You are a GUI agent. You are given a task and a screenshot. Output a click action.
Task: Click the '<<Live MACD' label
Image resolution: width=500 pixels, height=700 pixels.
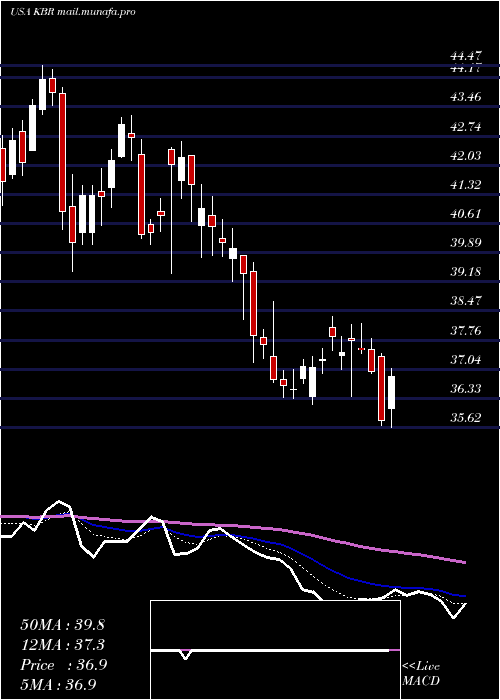pyautogui.click(x=421, y=674)
